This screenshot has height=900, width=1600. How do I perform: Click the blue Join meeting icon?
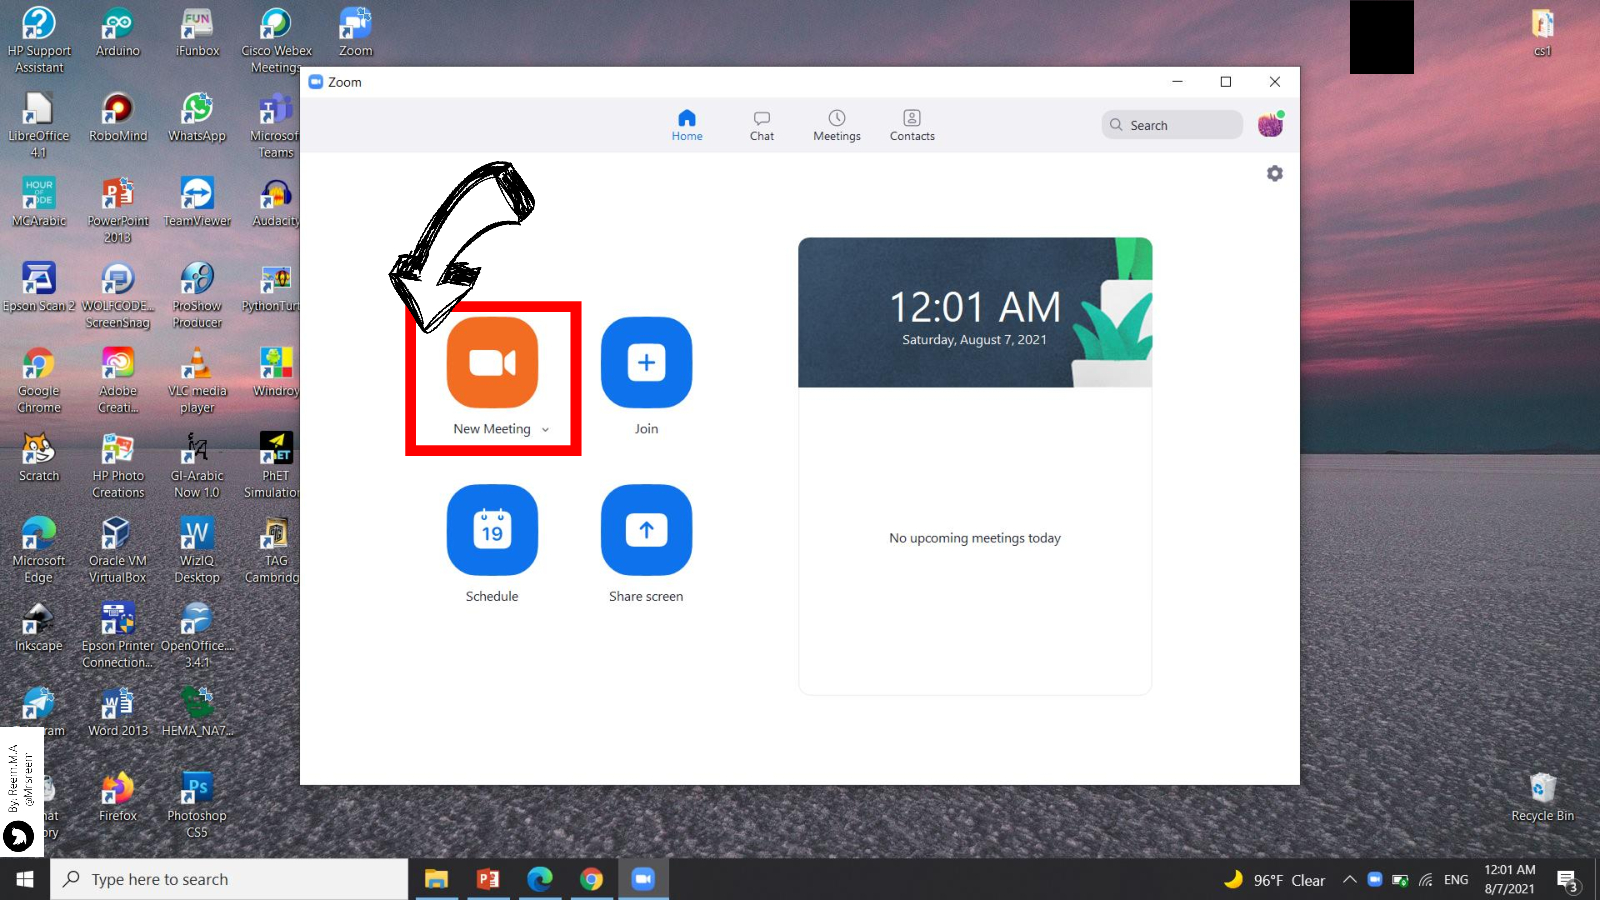click(646, 363)
